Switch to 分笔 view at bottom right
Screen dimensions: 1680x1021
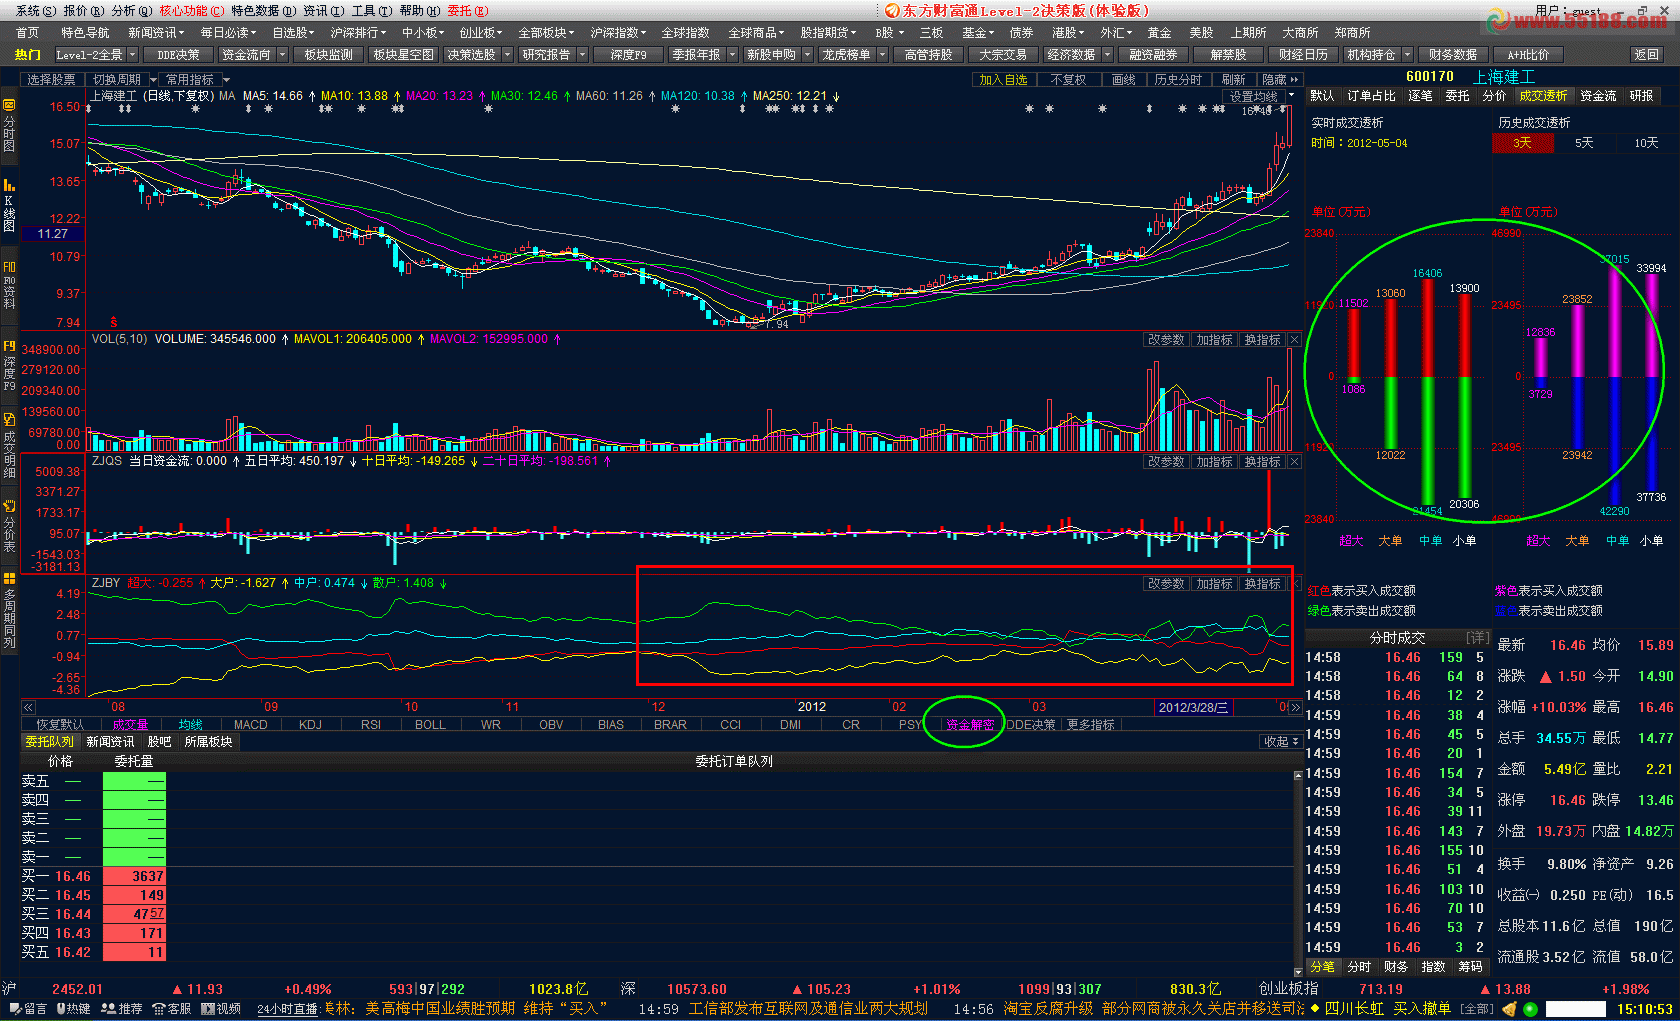[x=1323, y=967]
